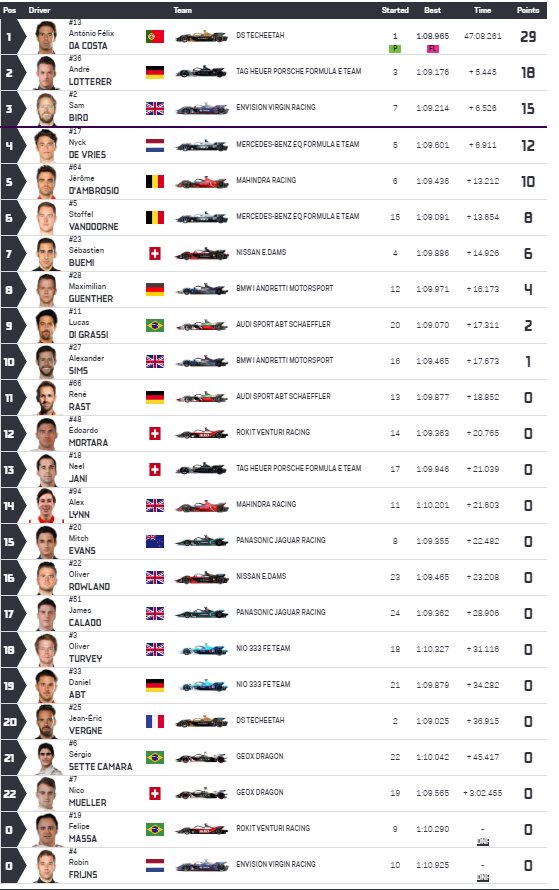This screenshot has width=559, height=890.
Task: Open the Audi Sport ABT Schaeffler link for Di Grassi
Action: (283, 324)
